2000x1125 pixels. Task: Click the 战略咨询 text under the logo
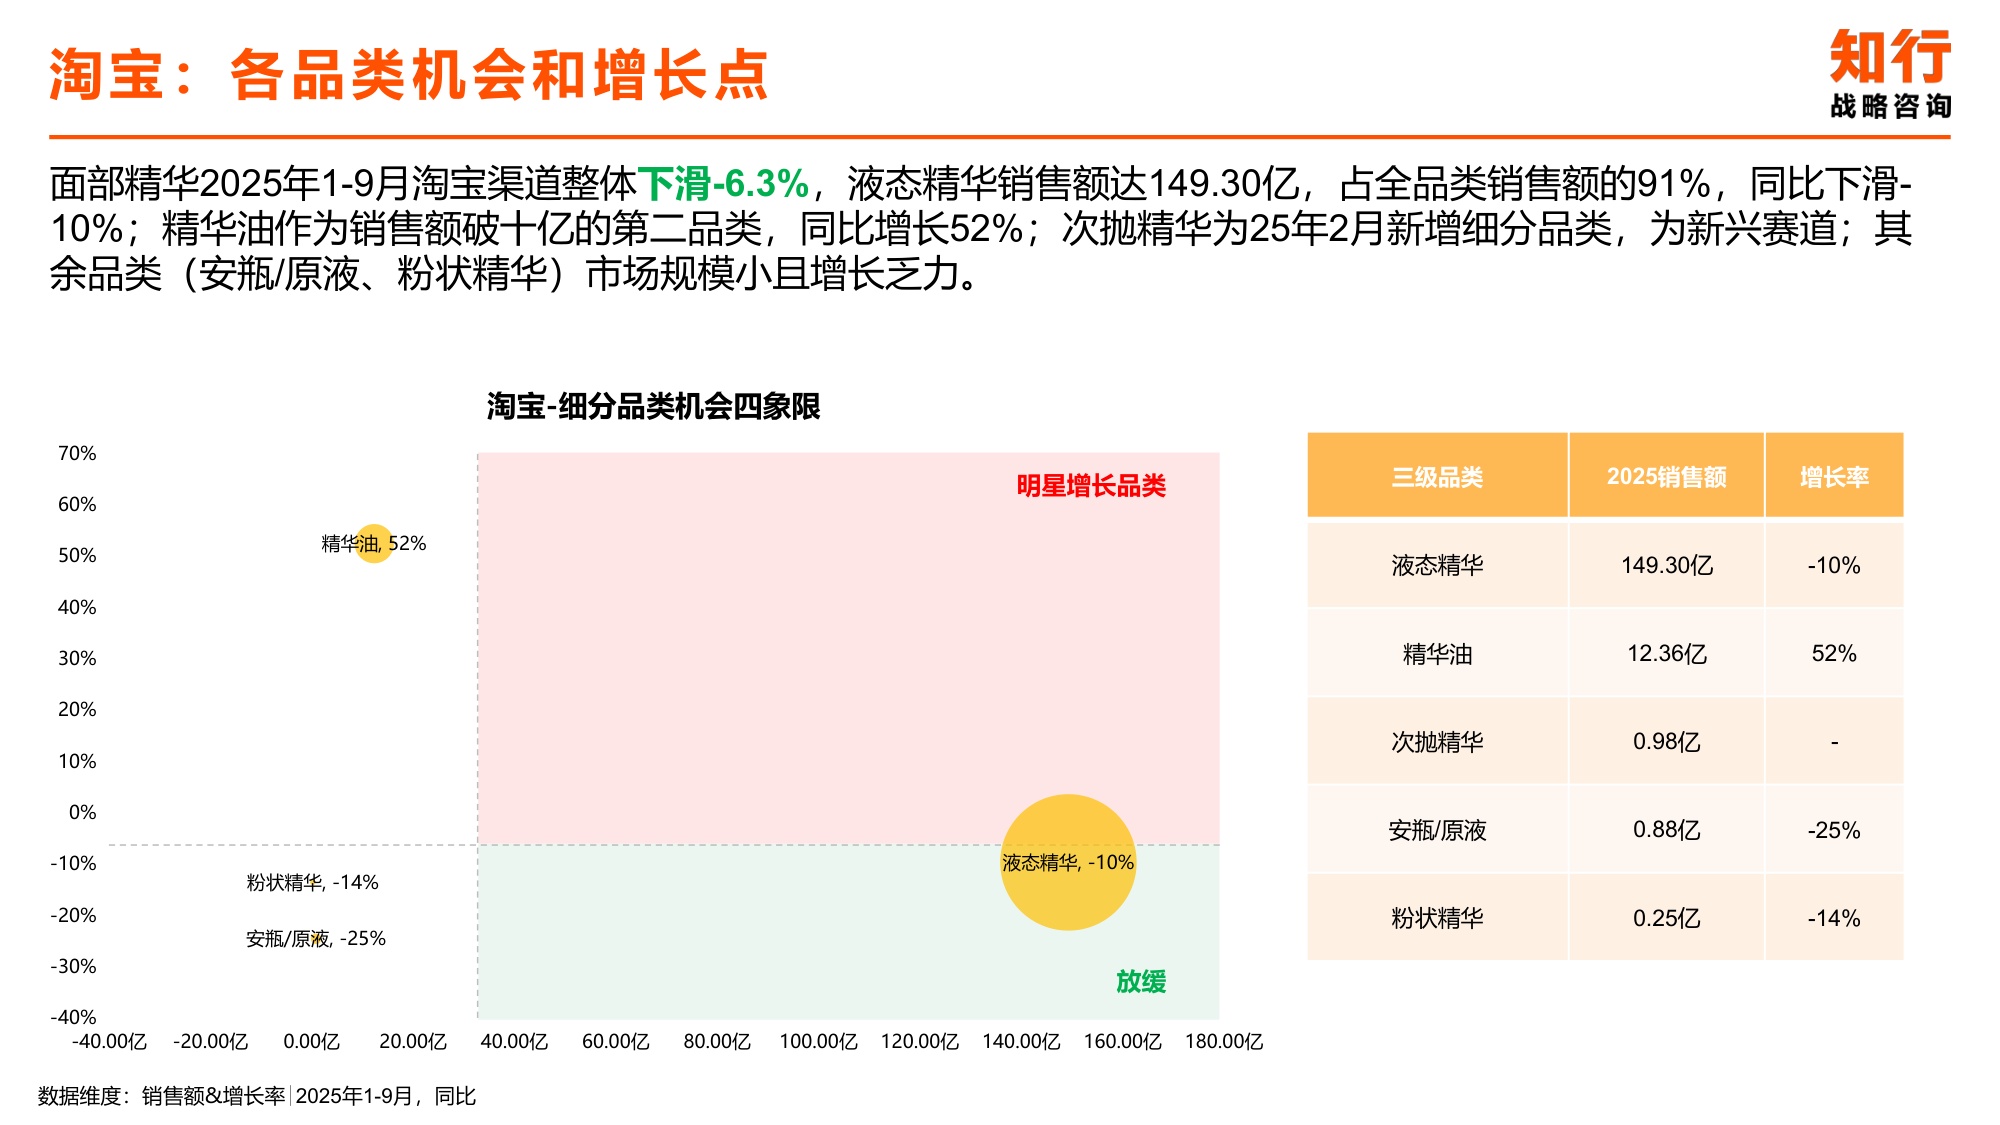(1890, 106)
